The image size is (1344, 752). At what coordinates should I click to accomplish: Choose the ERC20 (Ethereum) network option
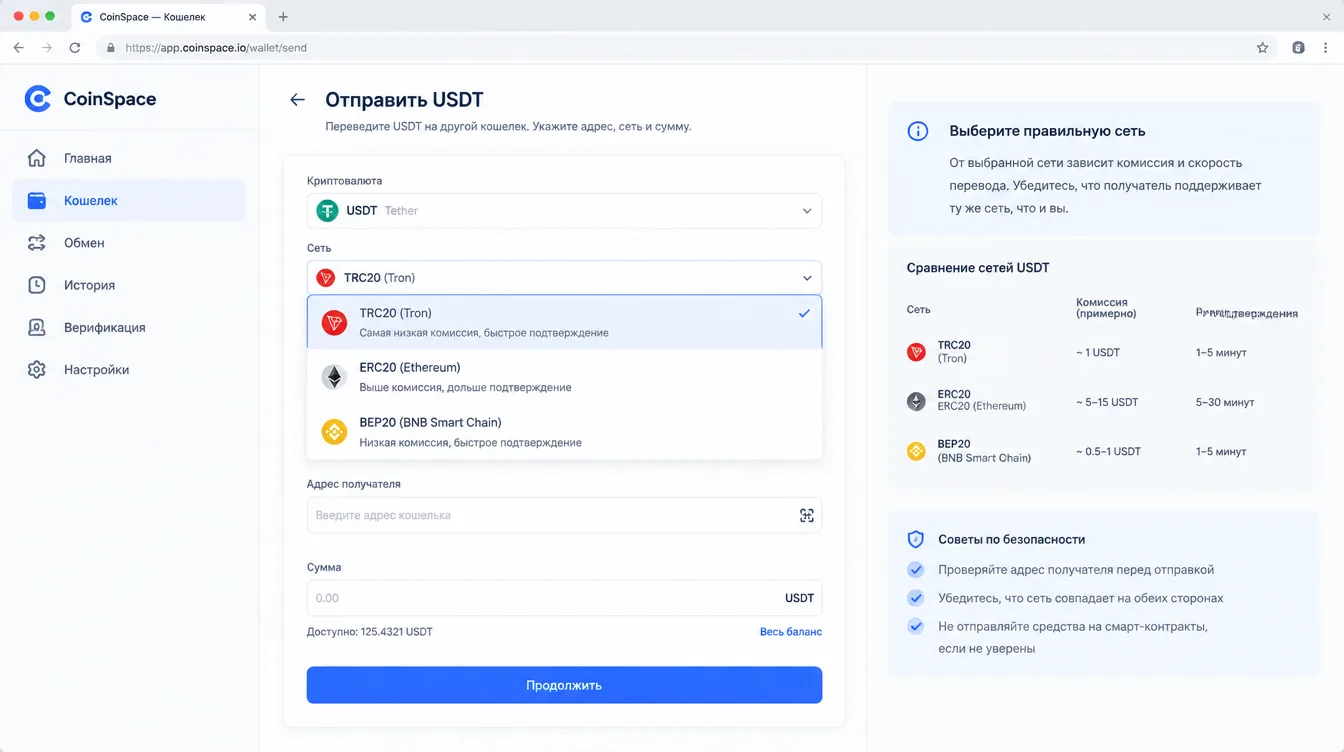(564, 377)
